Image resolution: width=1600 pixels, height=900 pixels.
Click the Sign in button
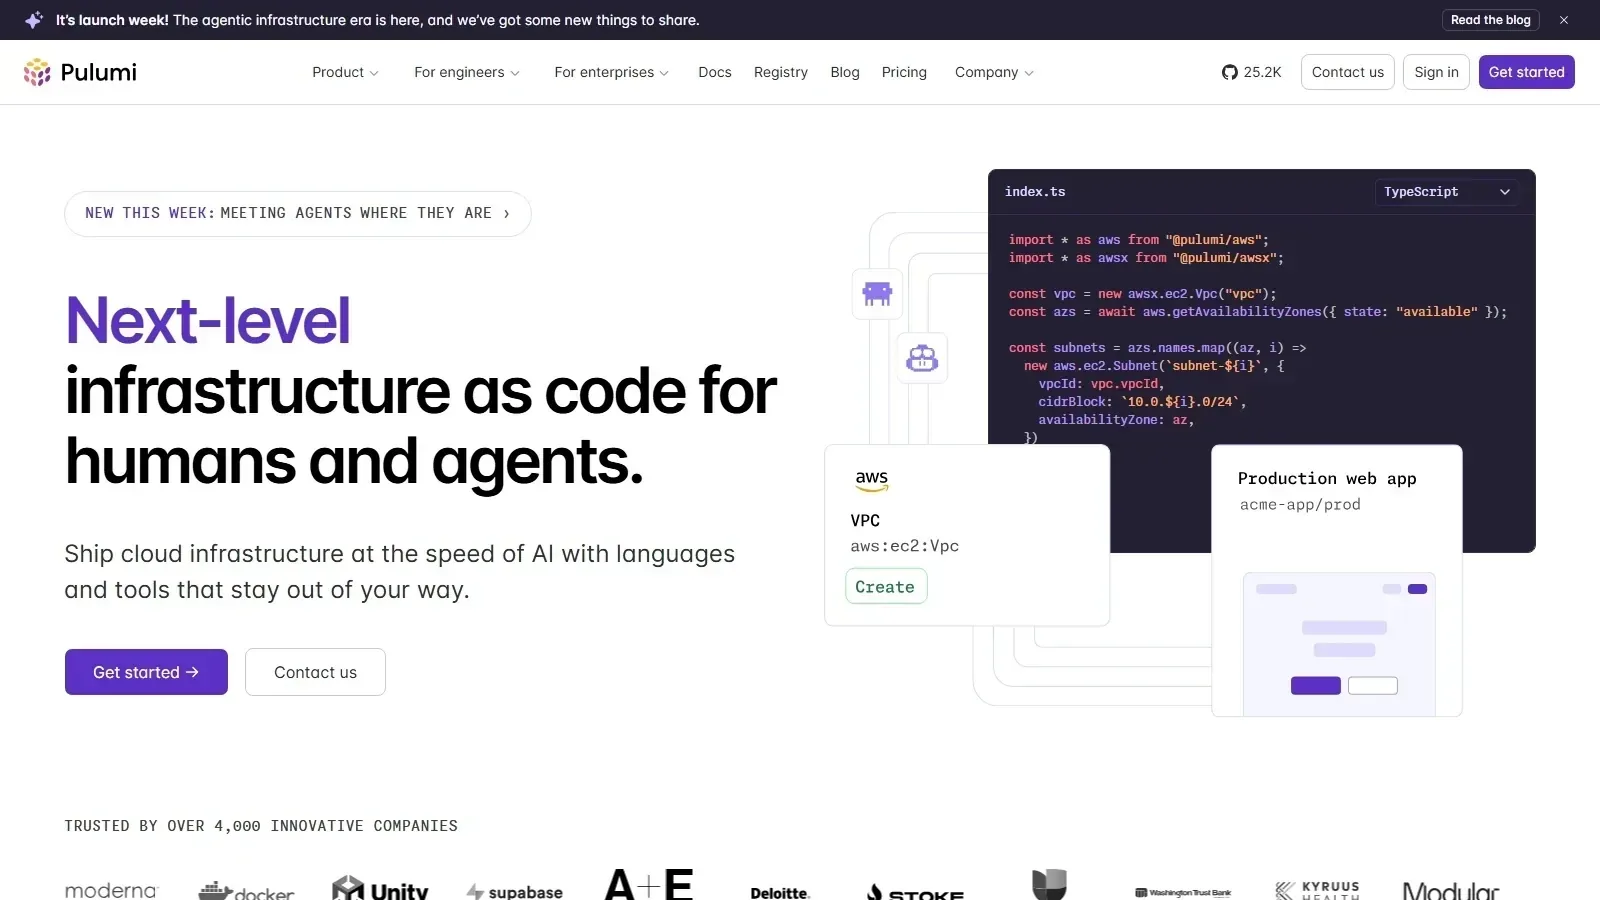tap(1437, 72)
